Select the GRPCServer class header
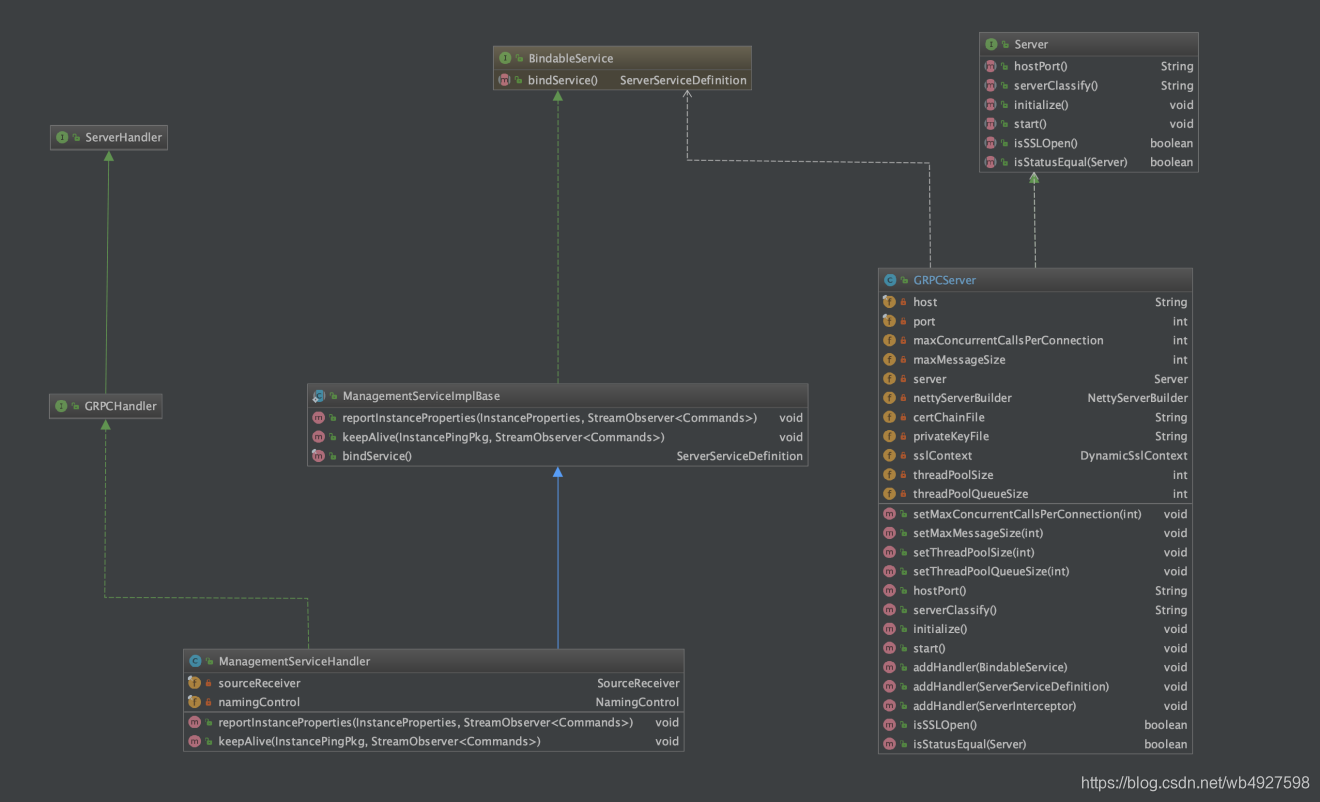Viewport: 1320px width, 802px height. tap(1035, 280)
